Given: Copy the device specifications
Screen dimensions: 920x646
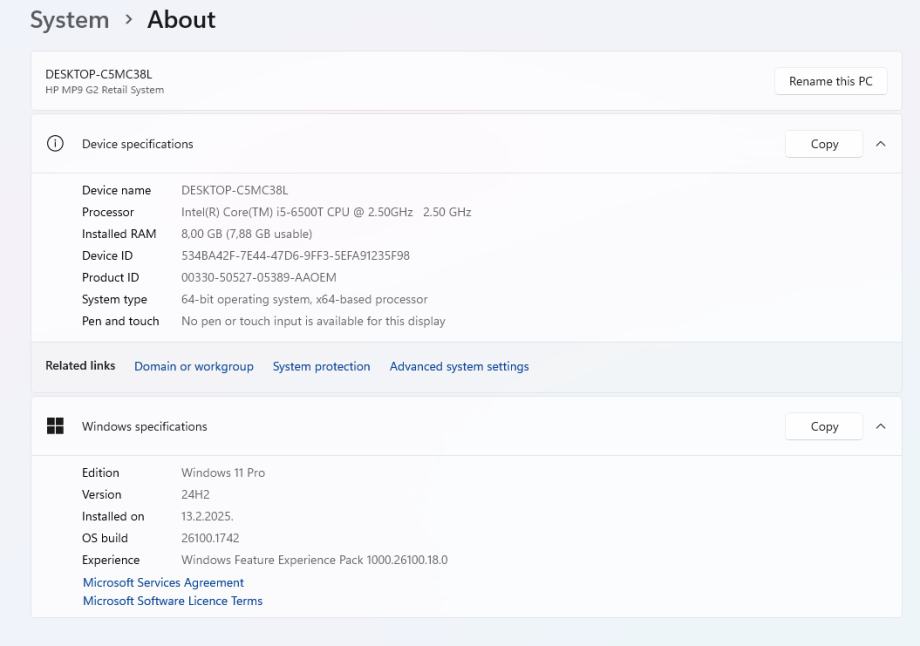Looking at the screenshot, I should 824,144.
